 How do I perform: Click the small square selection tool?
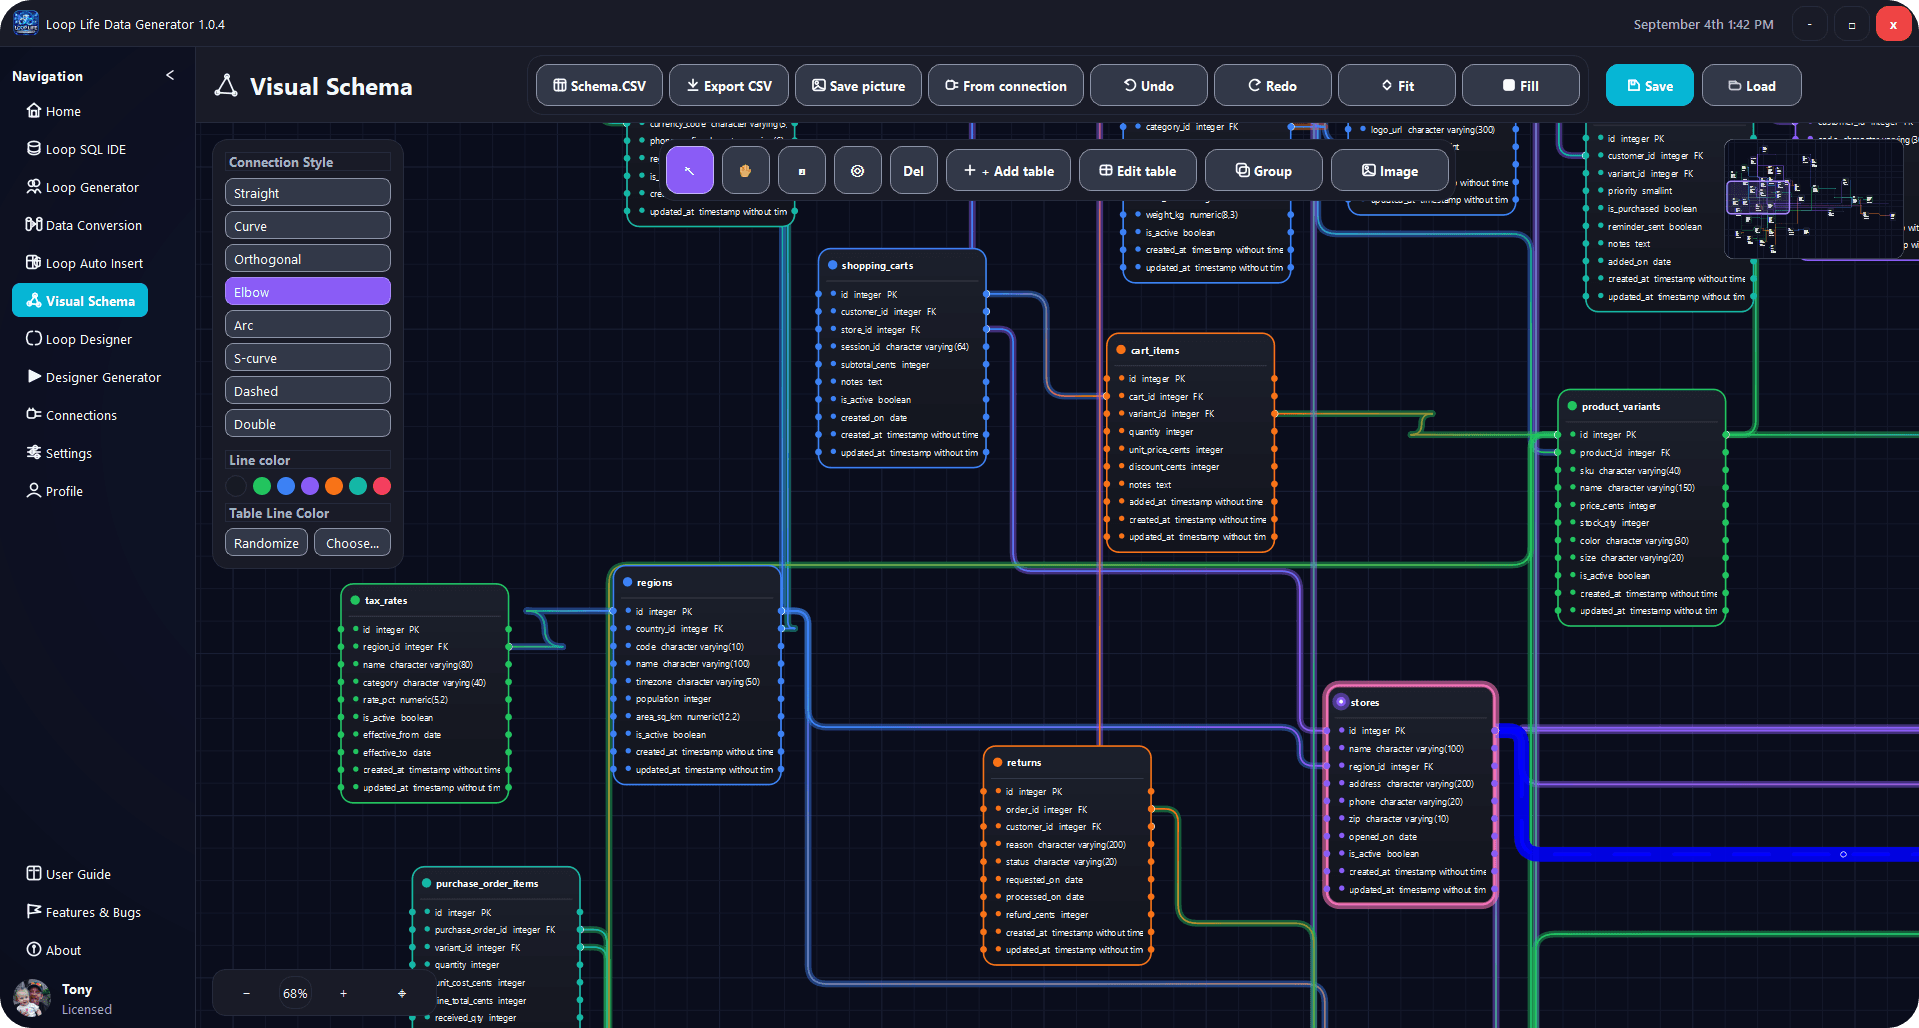(801, 170)
